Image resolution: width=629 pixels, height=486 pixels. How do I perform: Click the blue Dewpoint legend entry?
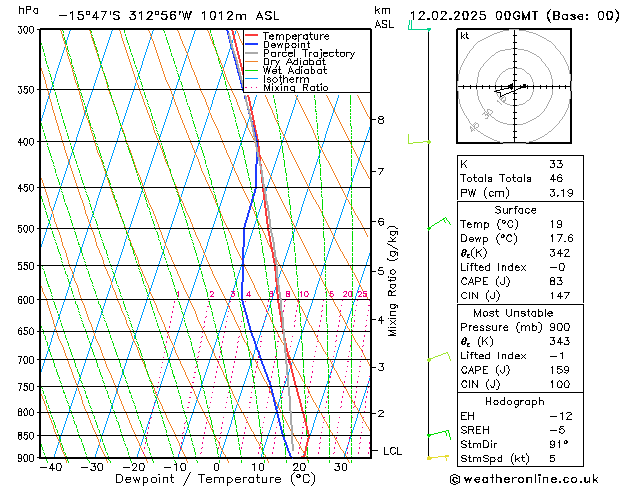(x=286, y=45)
